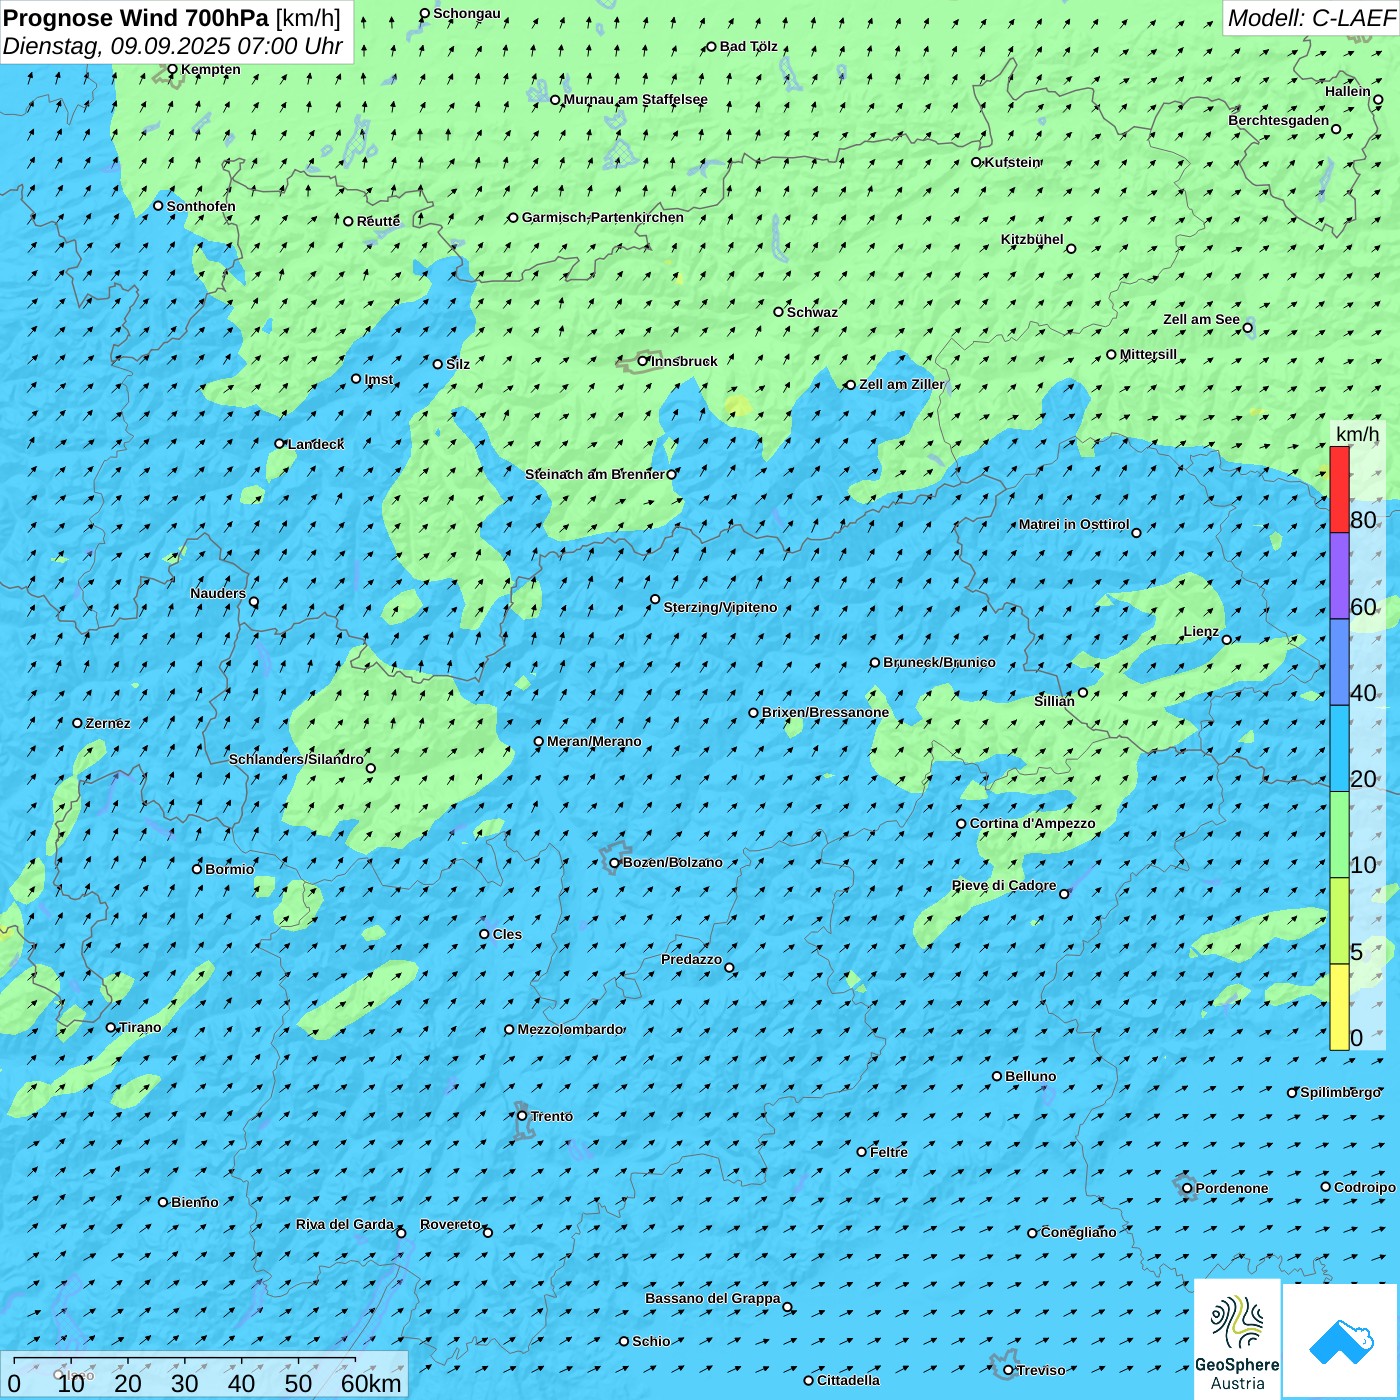Click the Zernez city label
The width and height of the screenshot is (1400, 1400).
point(108,723)
